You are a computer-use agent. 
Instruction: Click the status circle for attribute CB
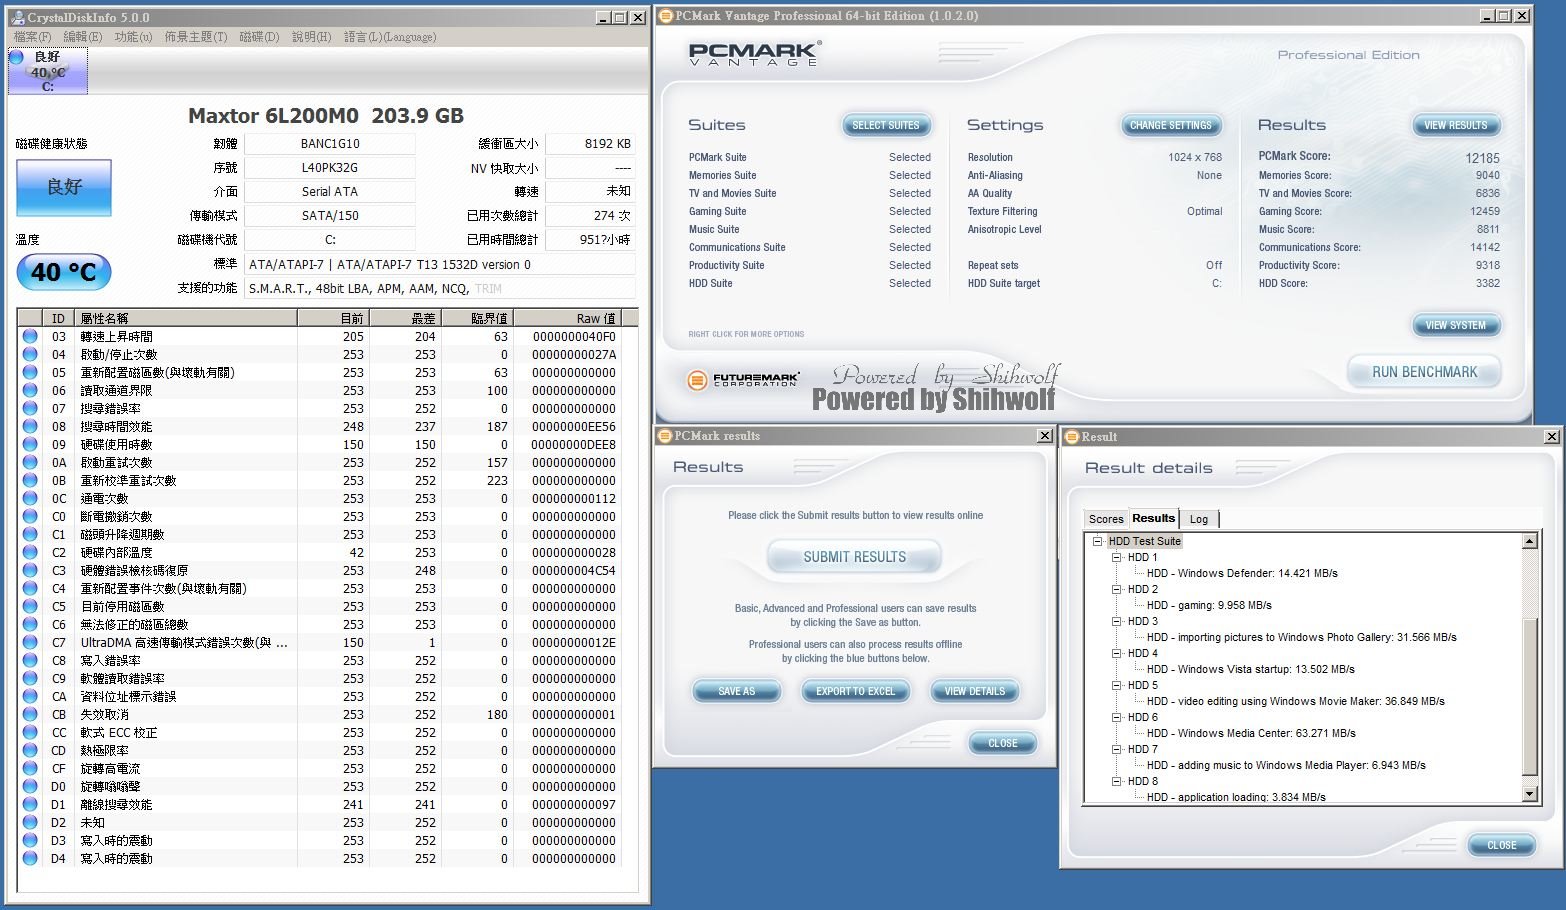coord(30,715)
